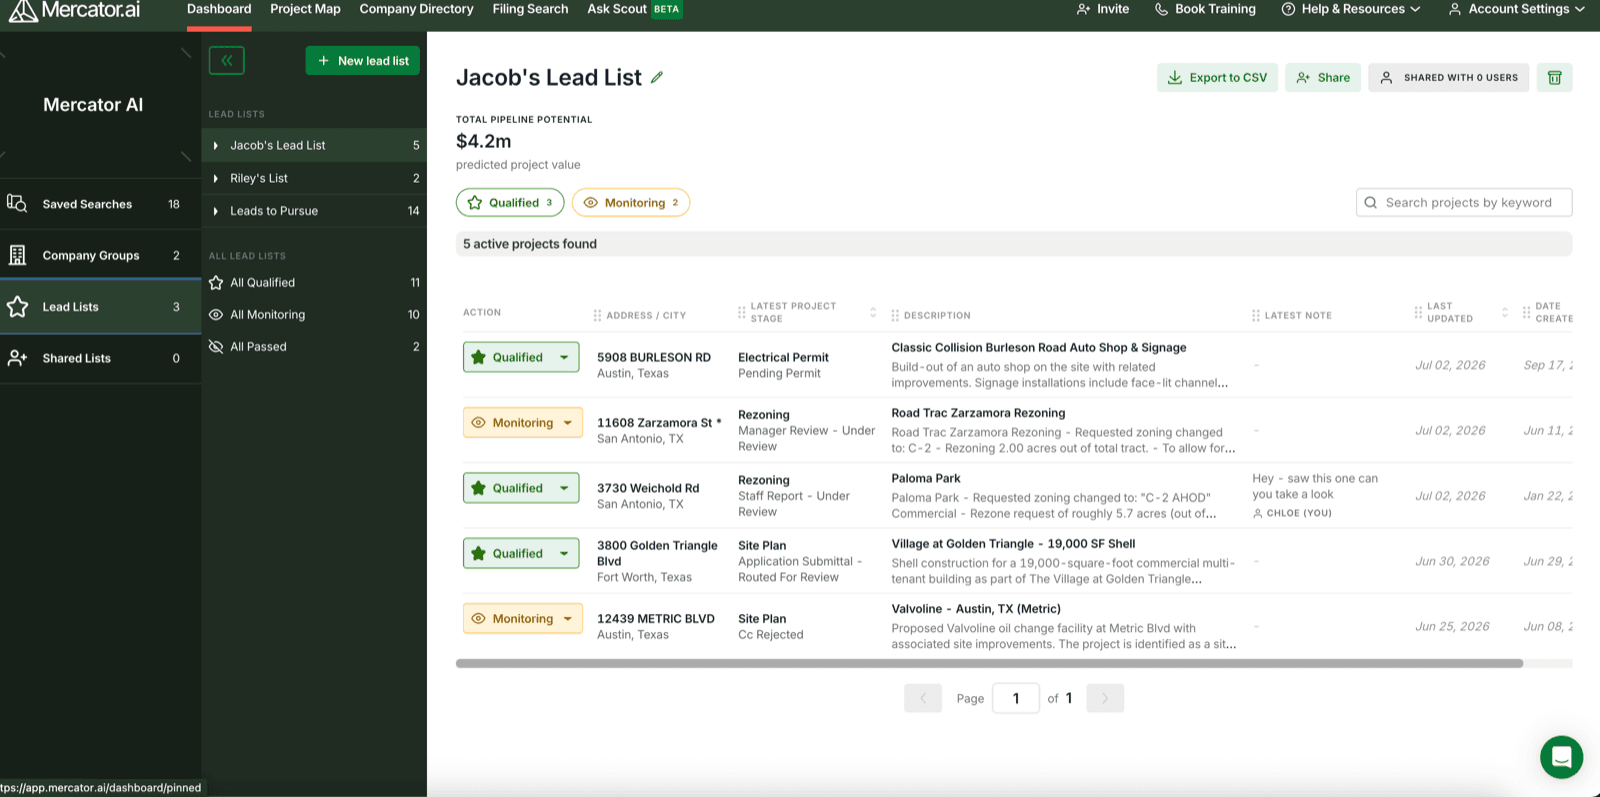
Task: Open the Project Map tab
Action: (x=305, y=9)
